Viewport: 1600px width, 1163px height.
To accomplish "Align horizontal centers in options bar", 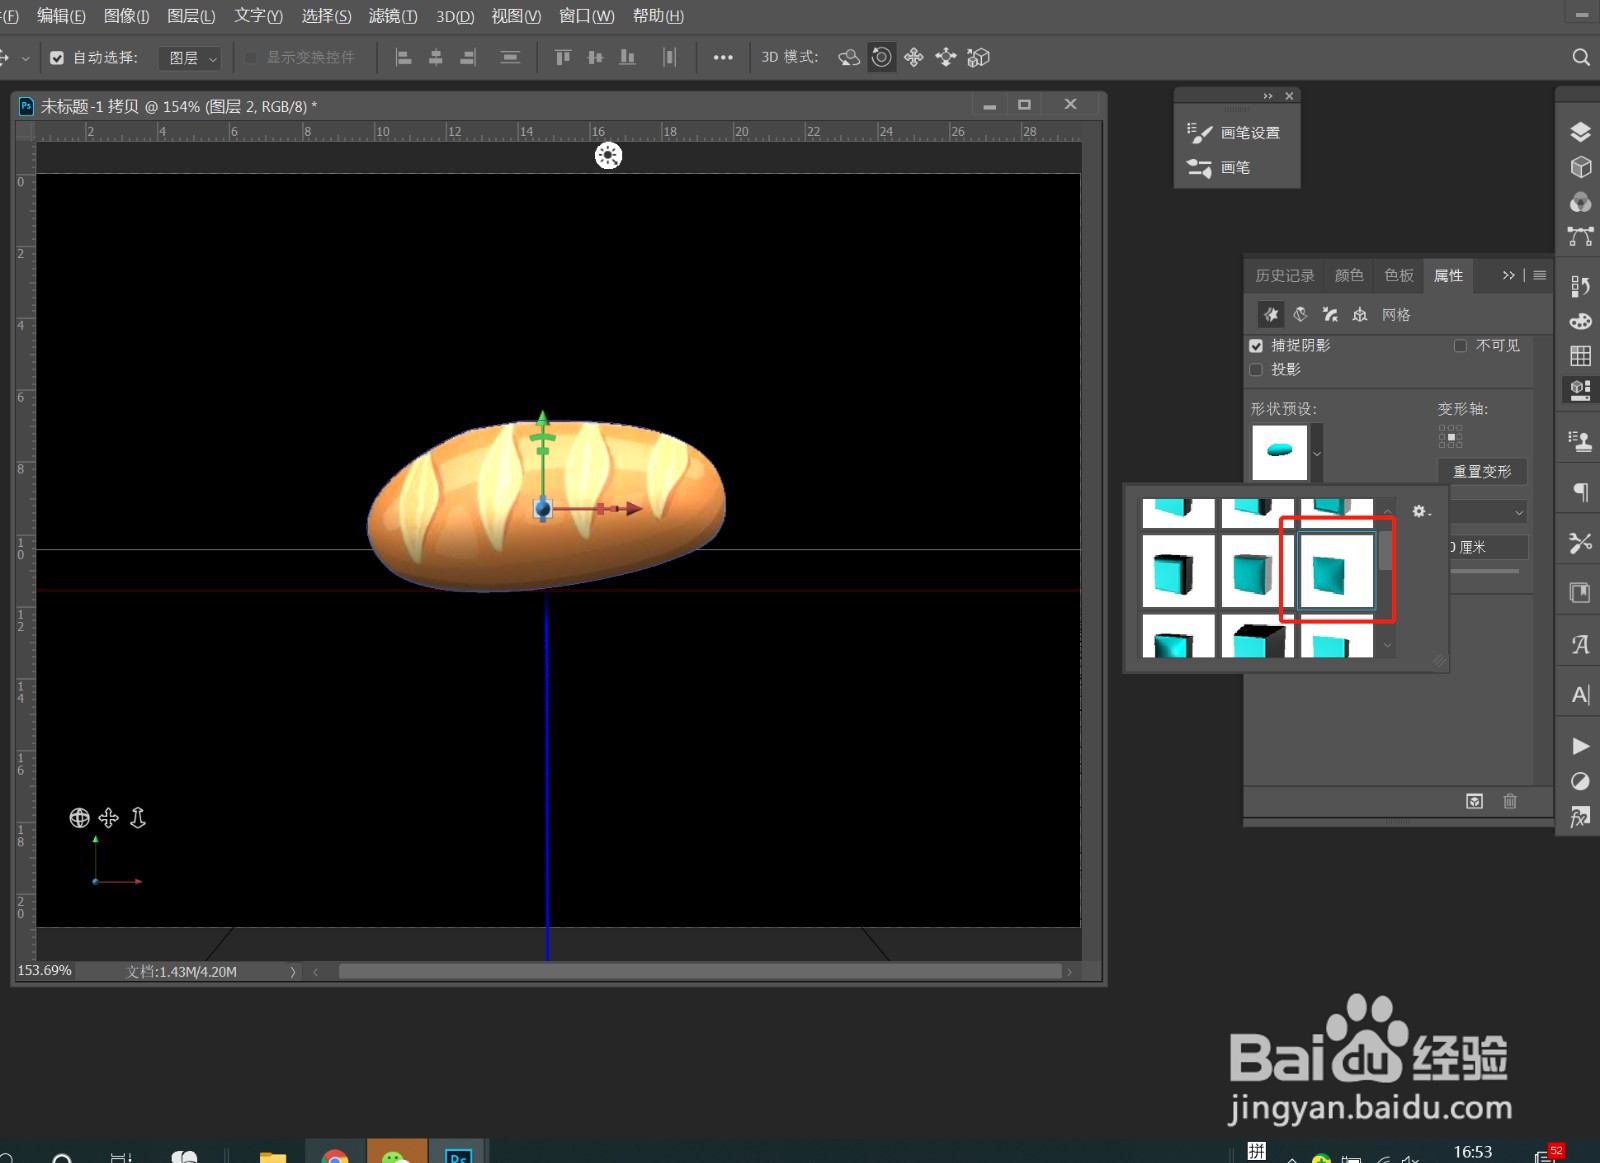I will [436, 57].
